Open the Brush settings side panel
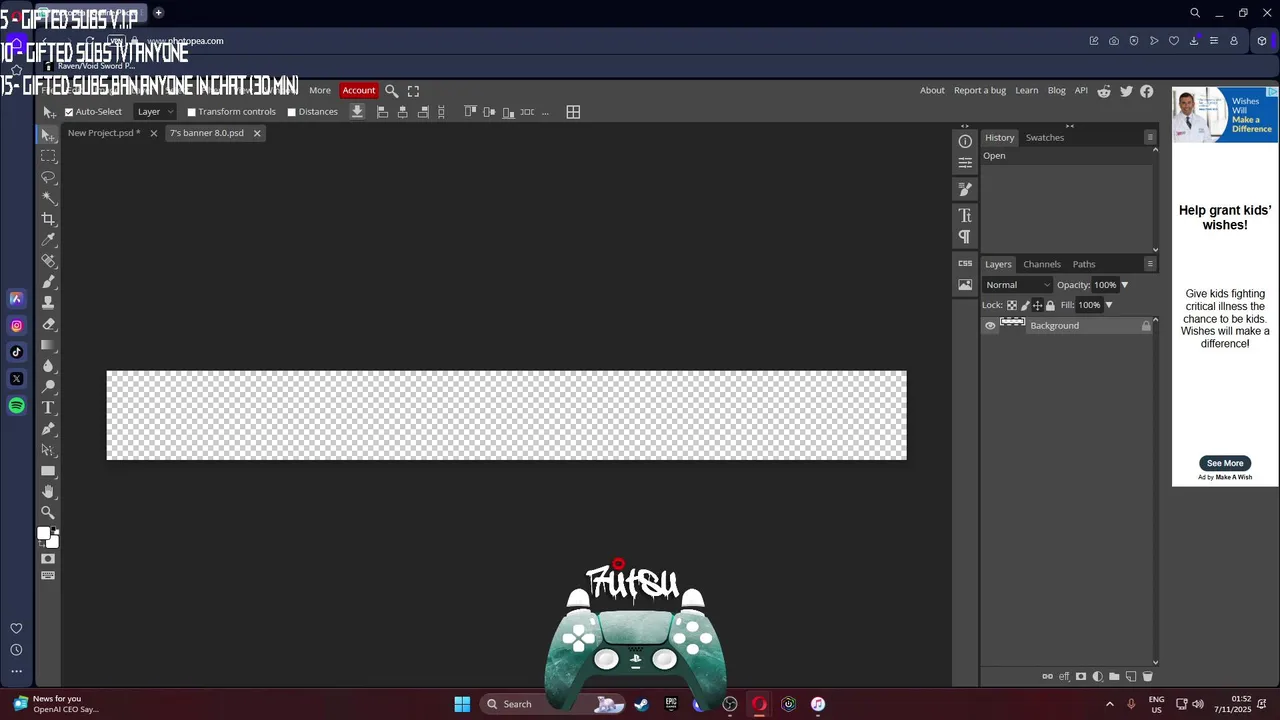This screenshot has width=1280, height=720. pos(965,189)
